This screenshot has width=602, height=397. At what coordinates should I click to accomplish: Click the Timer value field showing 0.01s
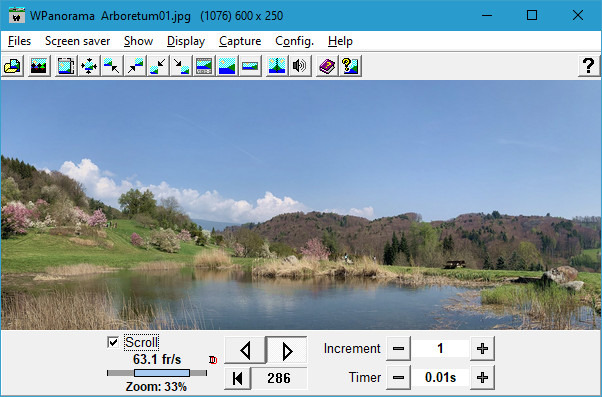(440, 378)
